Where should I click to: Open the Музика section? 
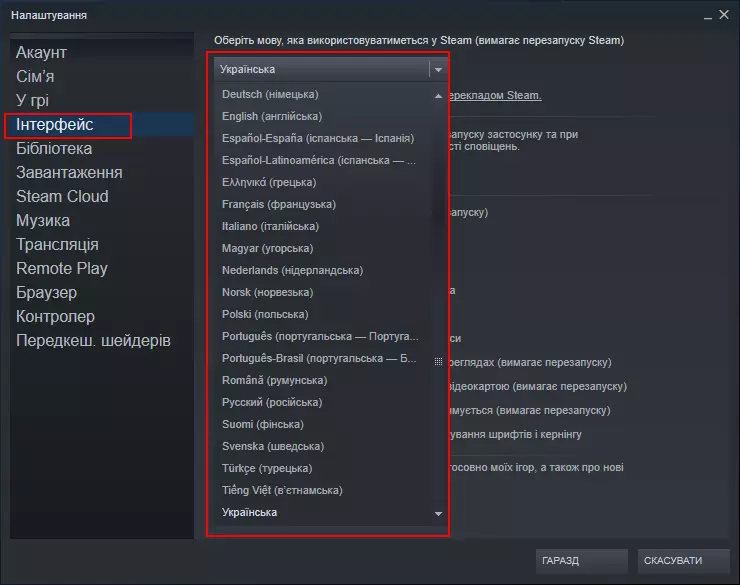pos(43,220)
